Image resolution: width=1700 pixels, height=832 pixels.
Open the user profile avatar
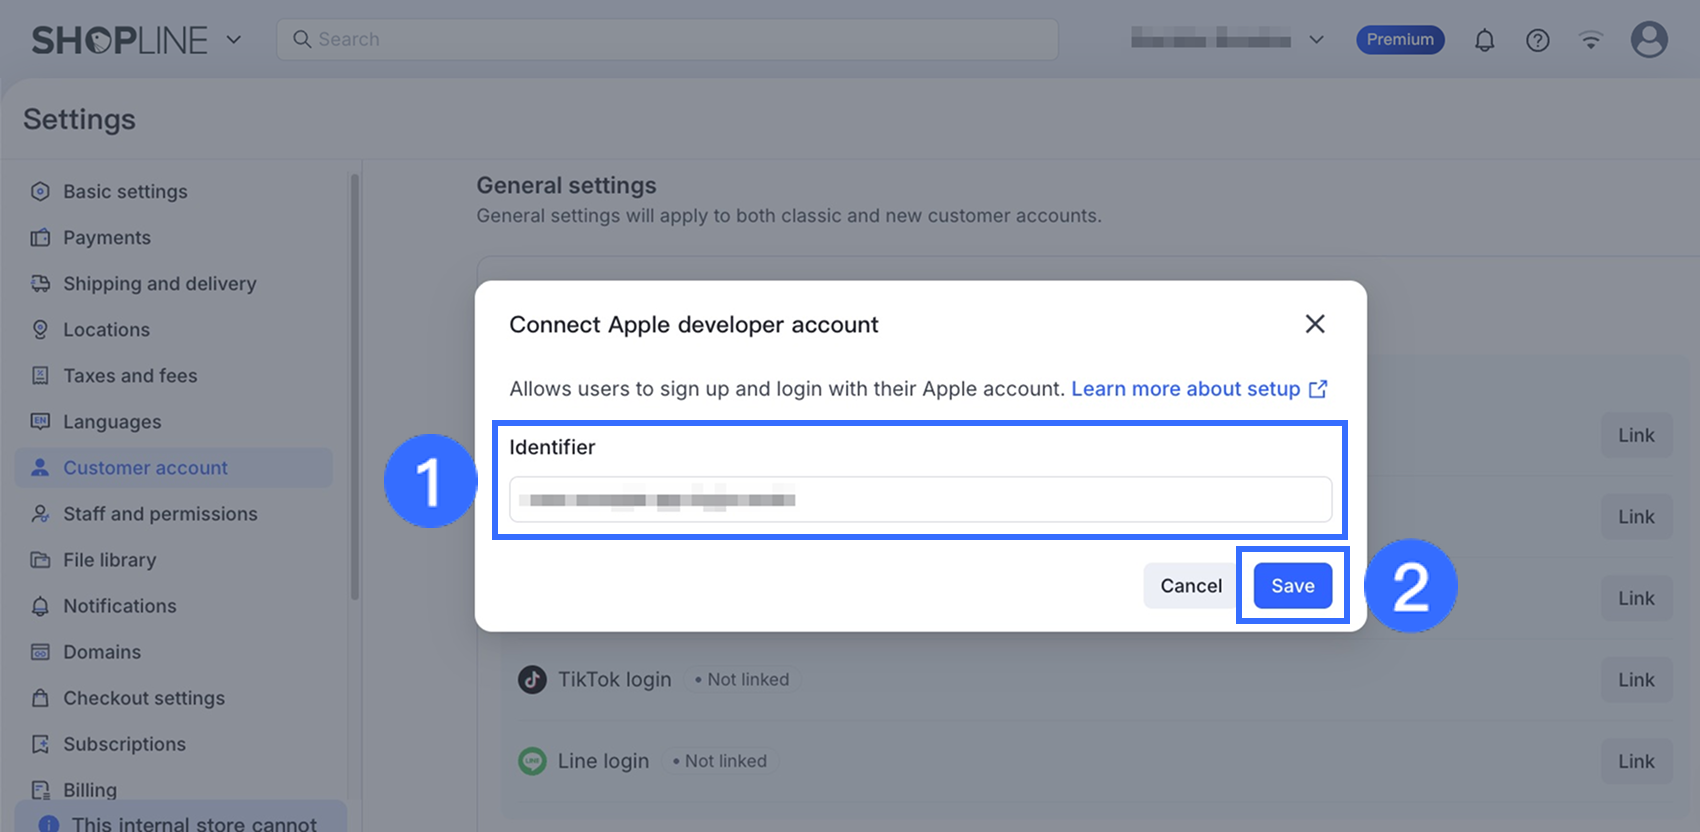tap(1649, 40)
